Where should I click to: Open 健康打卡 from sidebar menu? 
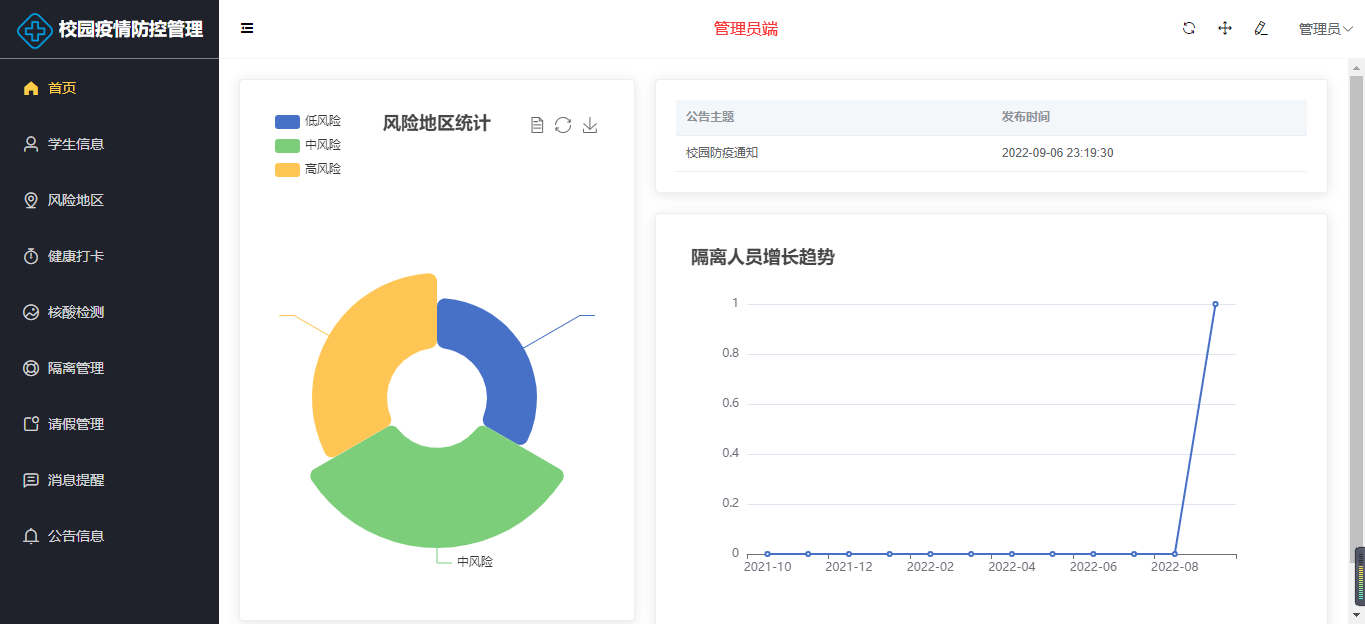click(x=76, y=256)
